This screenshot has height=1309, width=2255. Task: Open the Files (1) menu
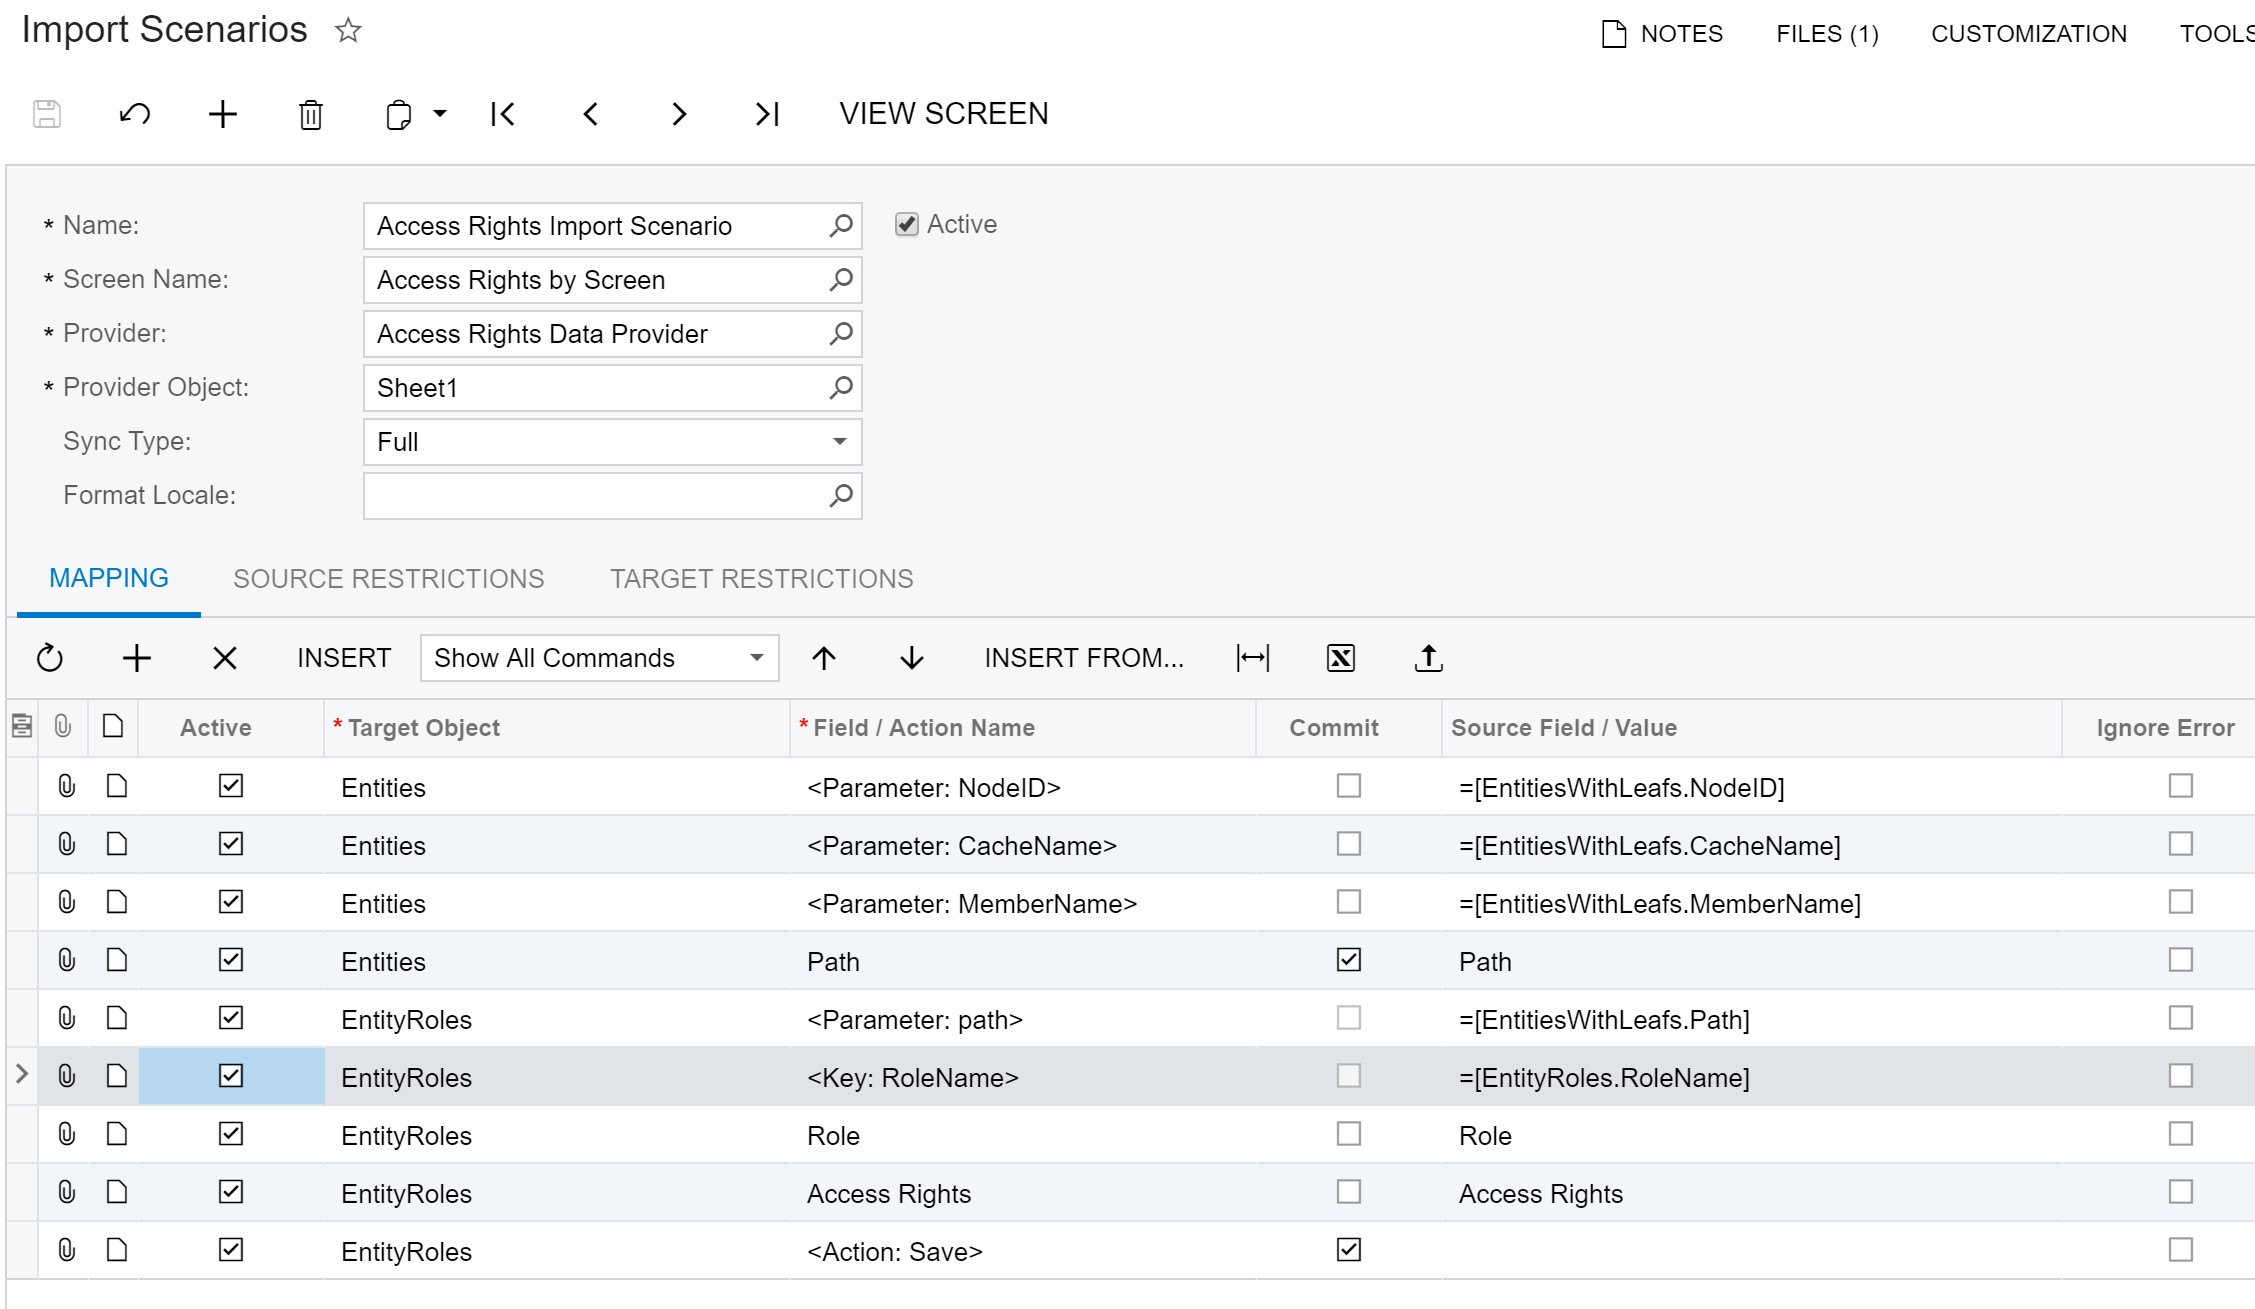1825,33
